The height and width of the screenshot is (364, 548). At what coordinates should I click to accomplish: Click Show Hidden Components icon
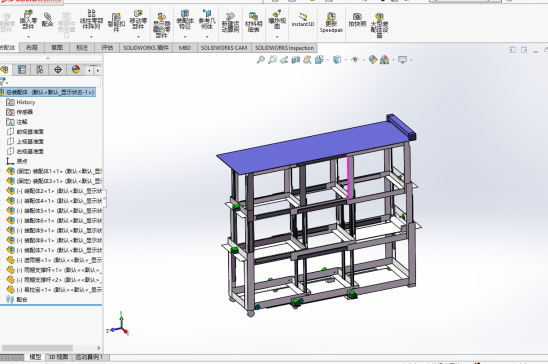point(161,17)
